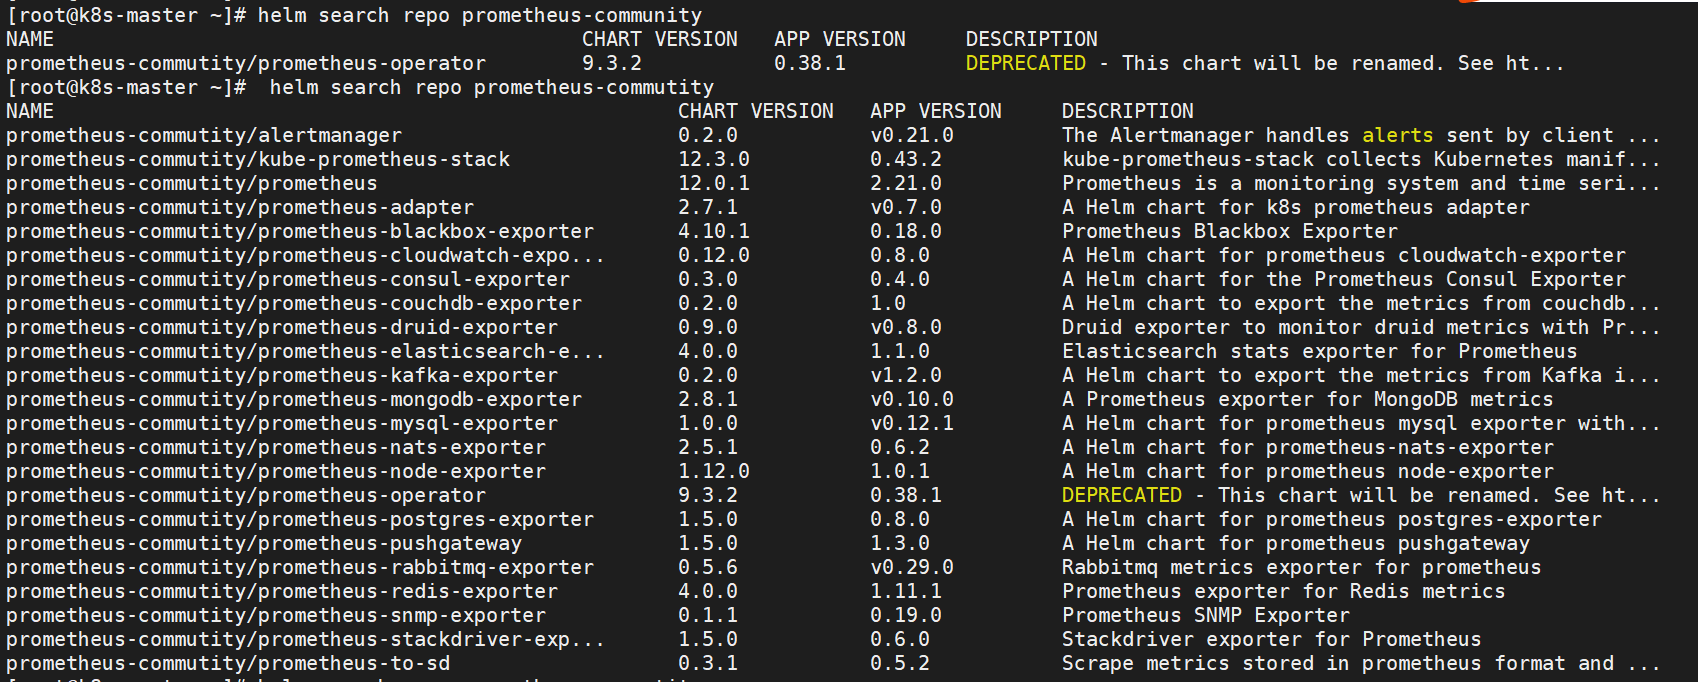Click 'Prometheus Blackbox Exporter' description
This screenshot has height=682, width=1698.
tap(1230, 231)
